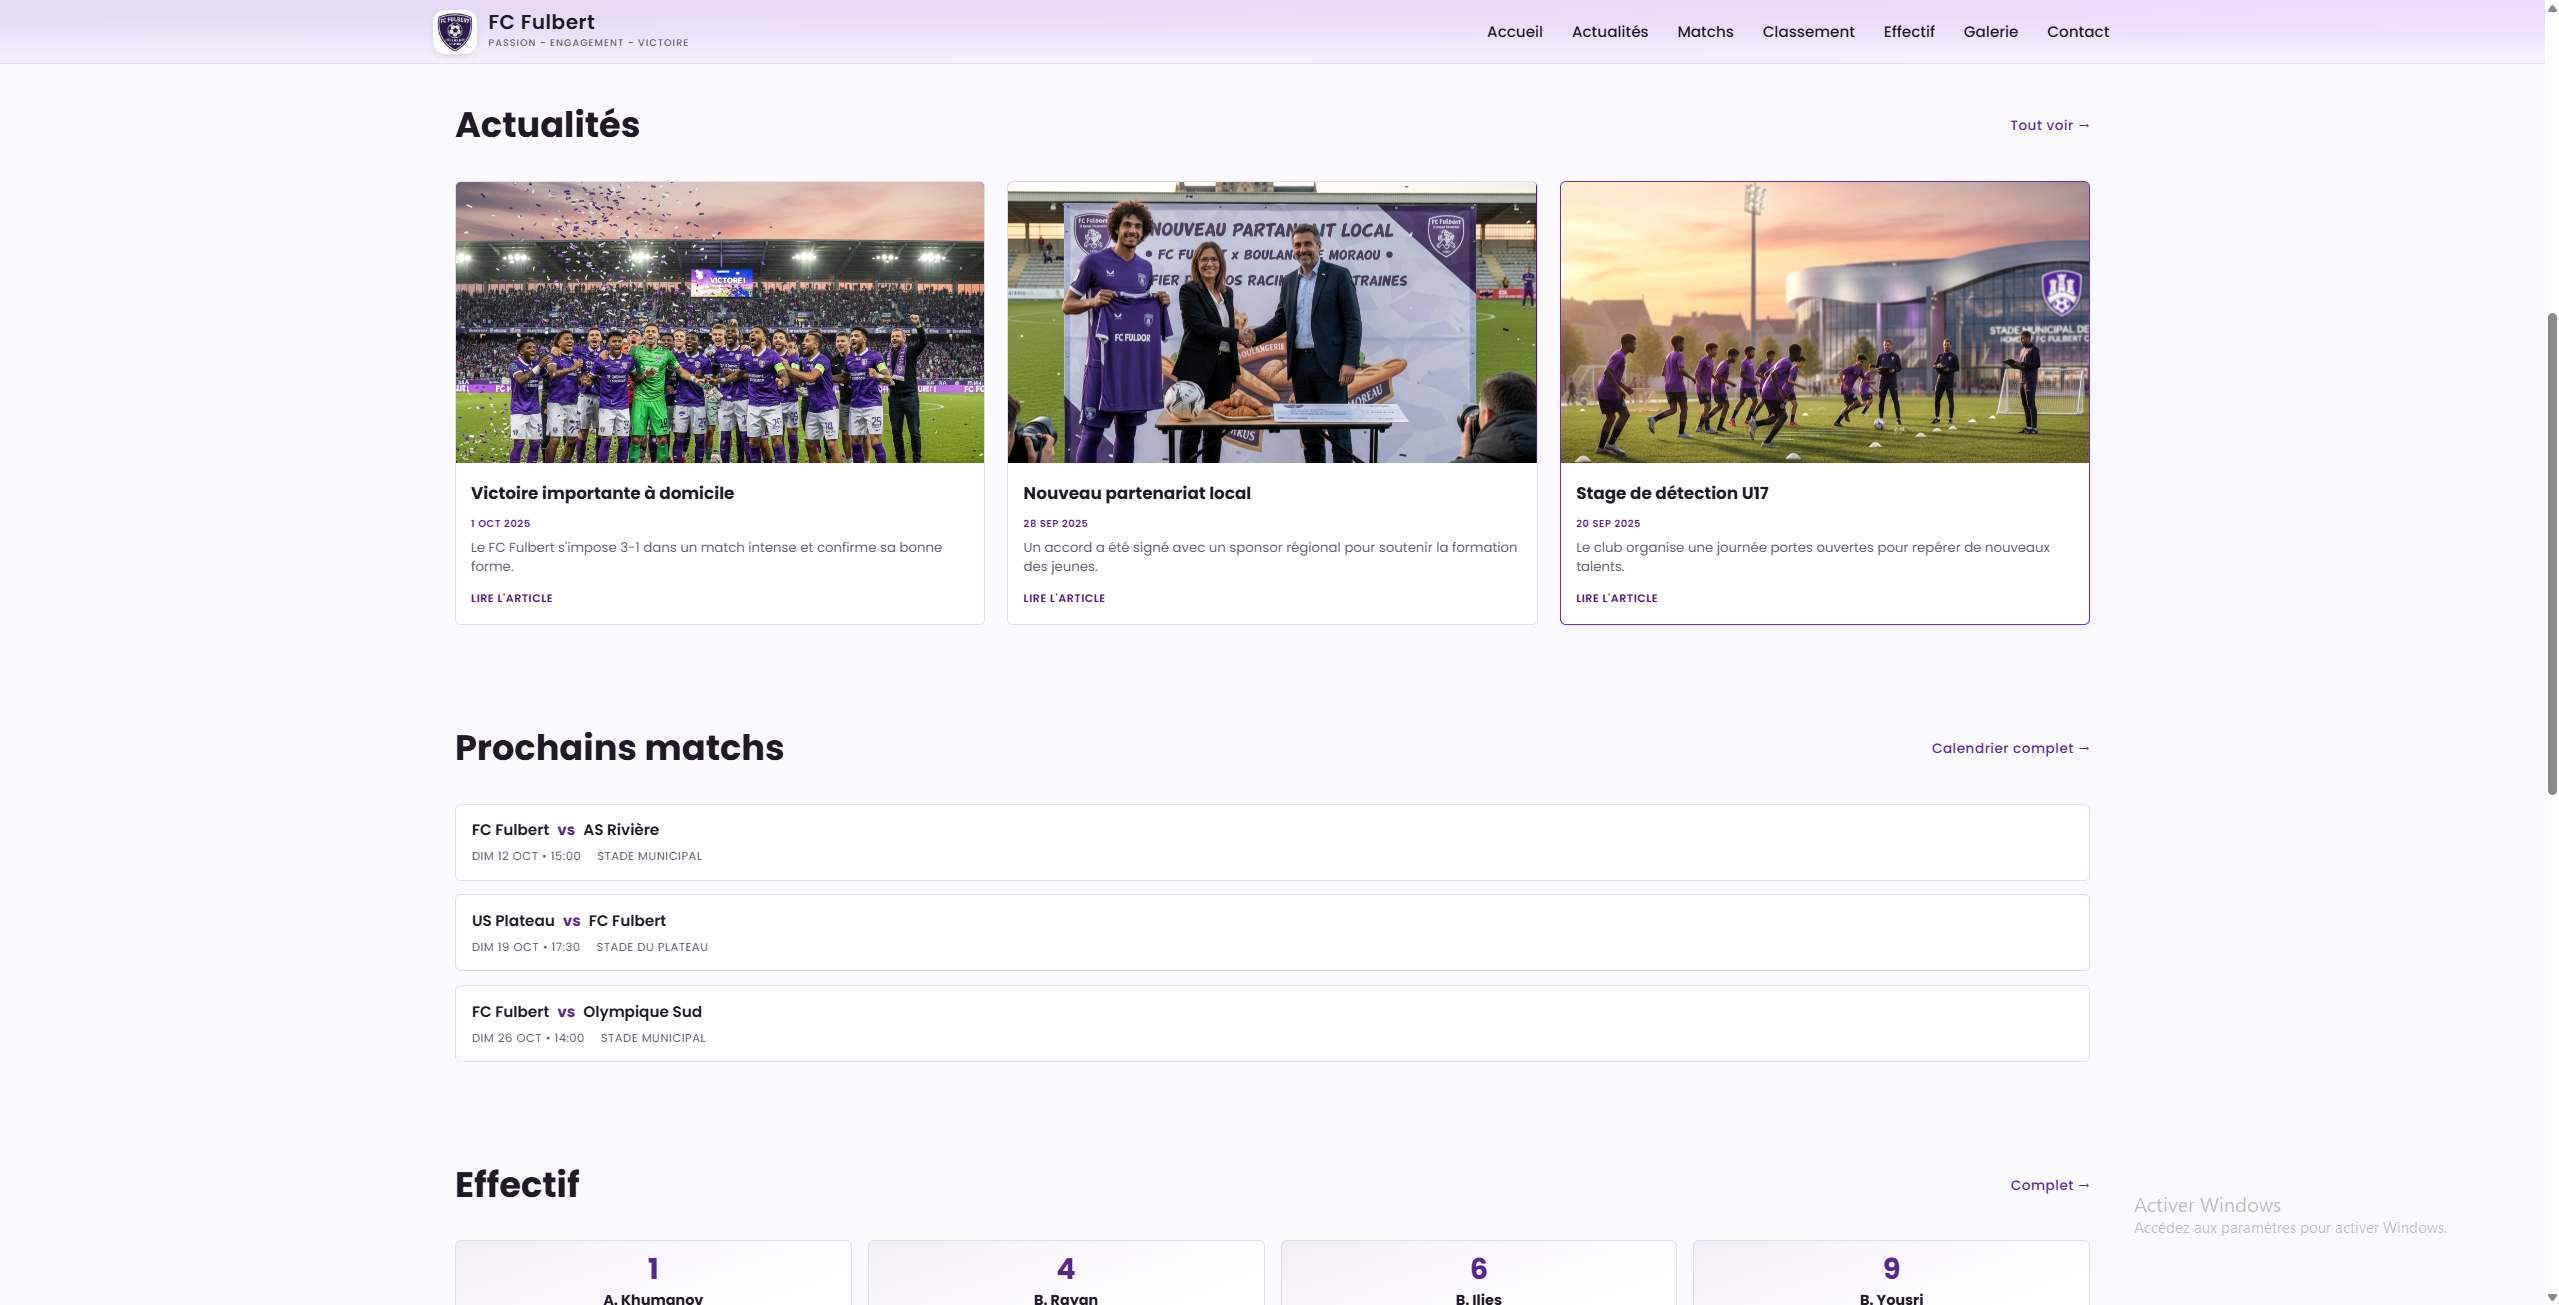Viewport: 2559px width, 1305px height.
Task: Open the complete squad via Complet arrow
Action: coord(2049,1184)
